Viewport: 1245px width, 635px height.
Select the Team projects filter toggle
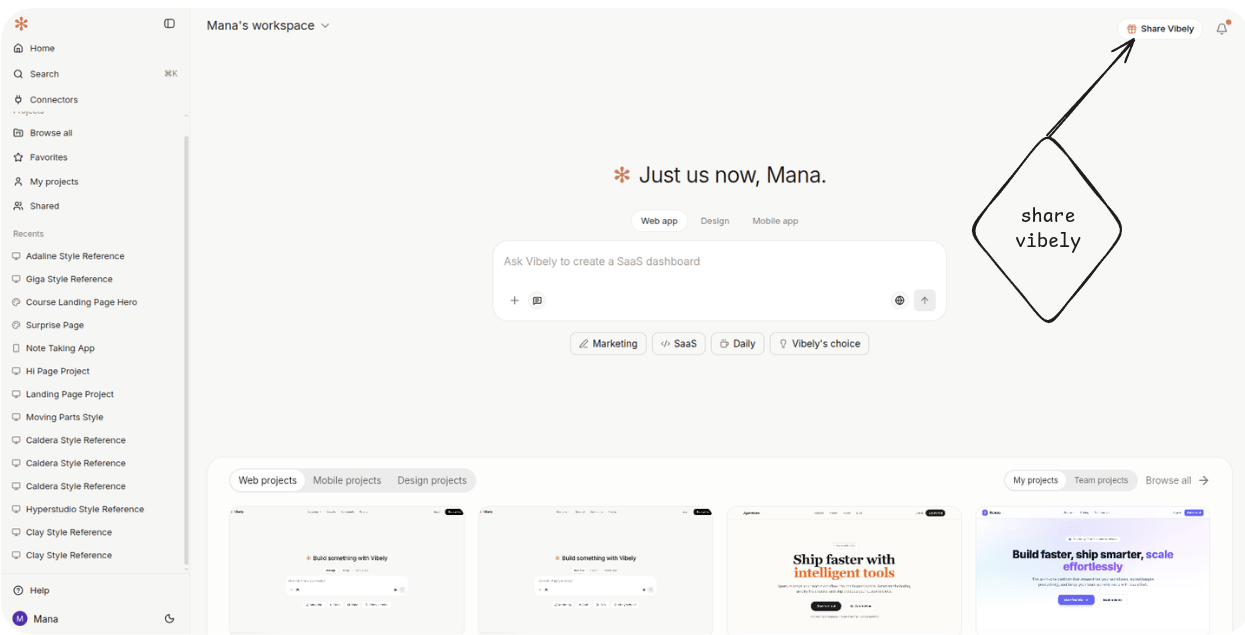point(1101,481)
